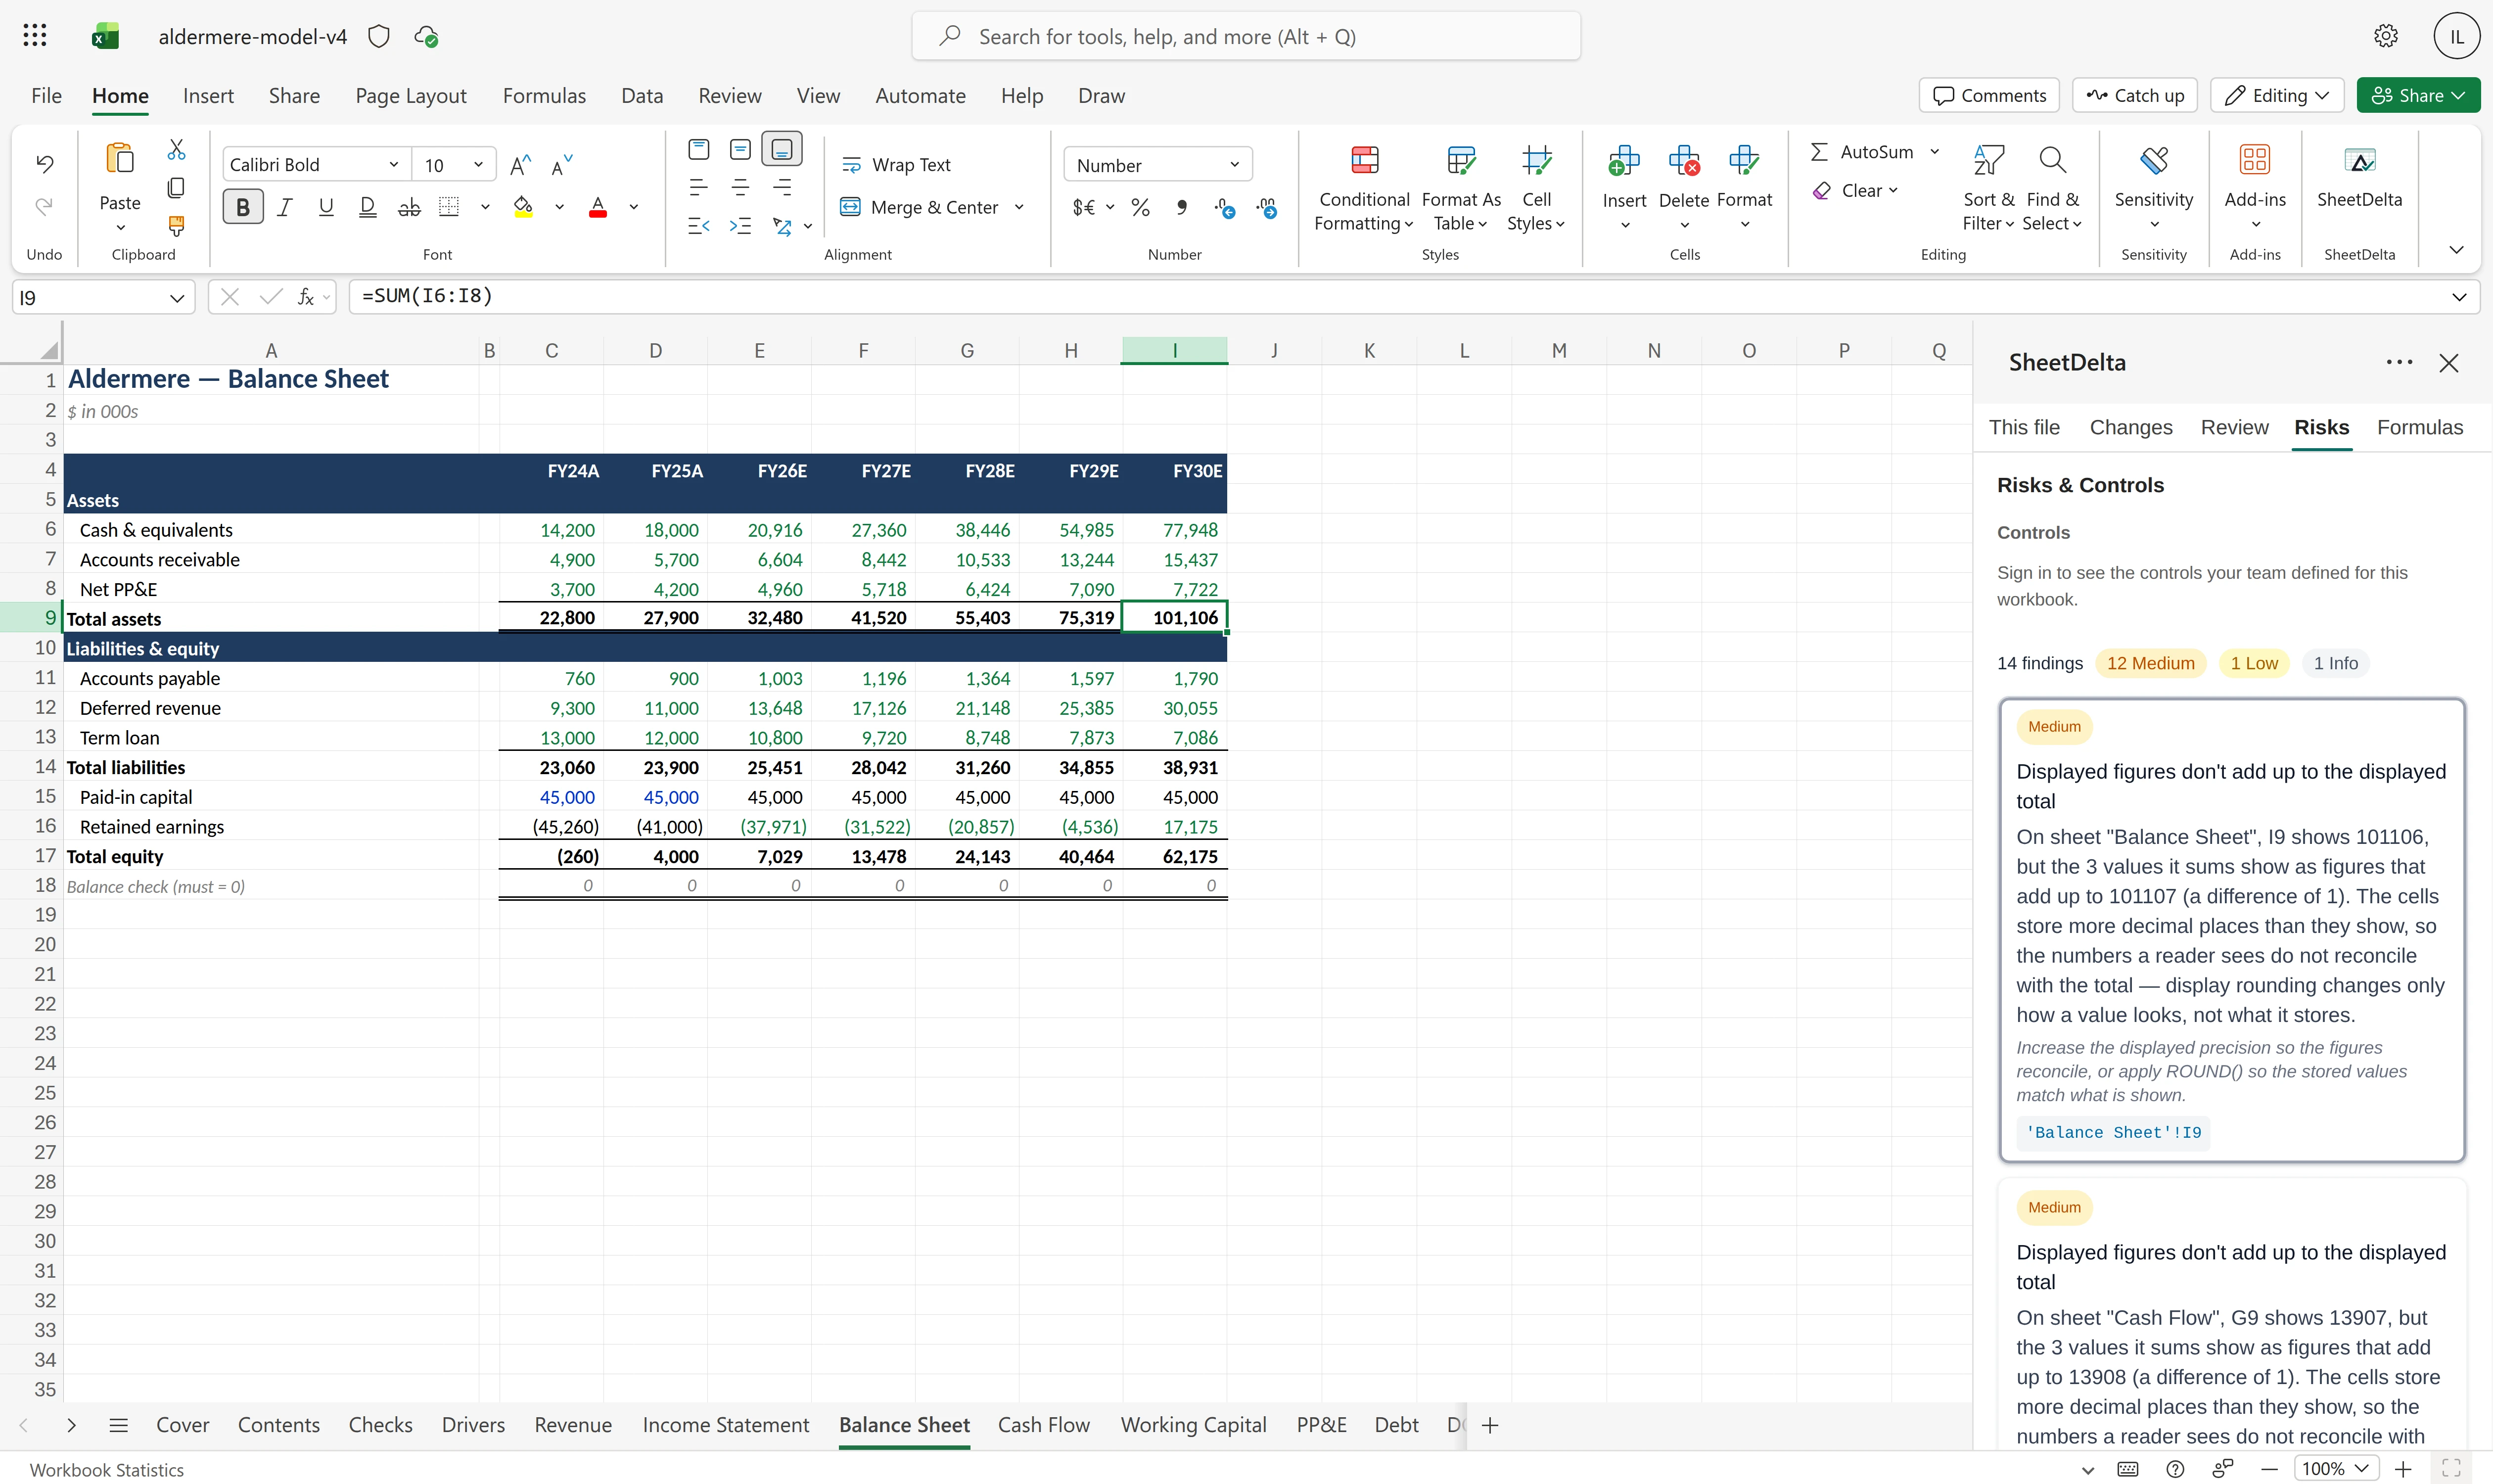Click the 'Balance Sheet'!I9 reference link
Screen dimensions: 2493x1484
2113,1133
